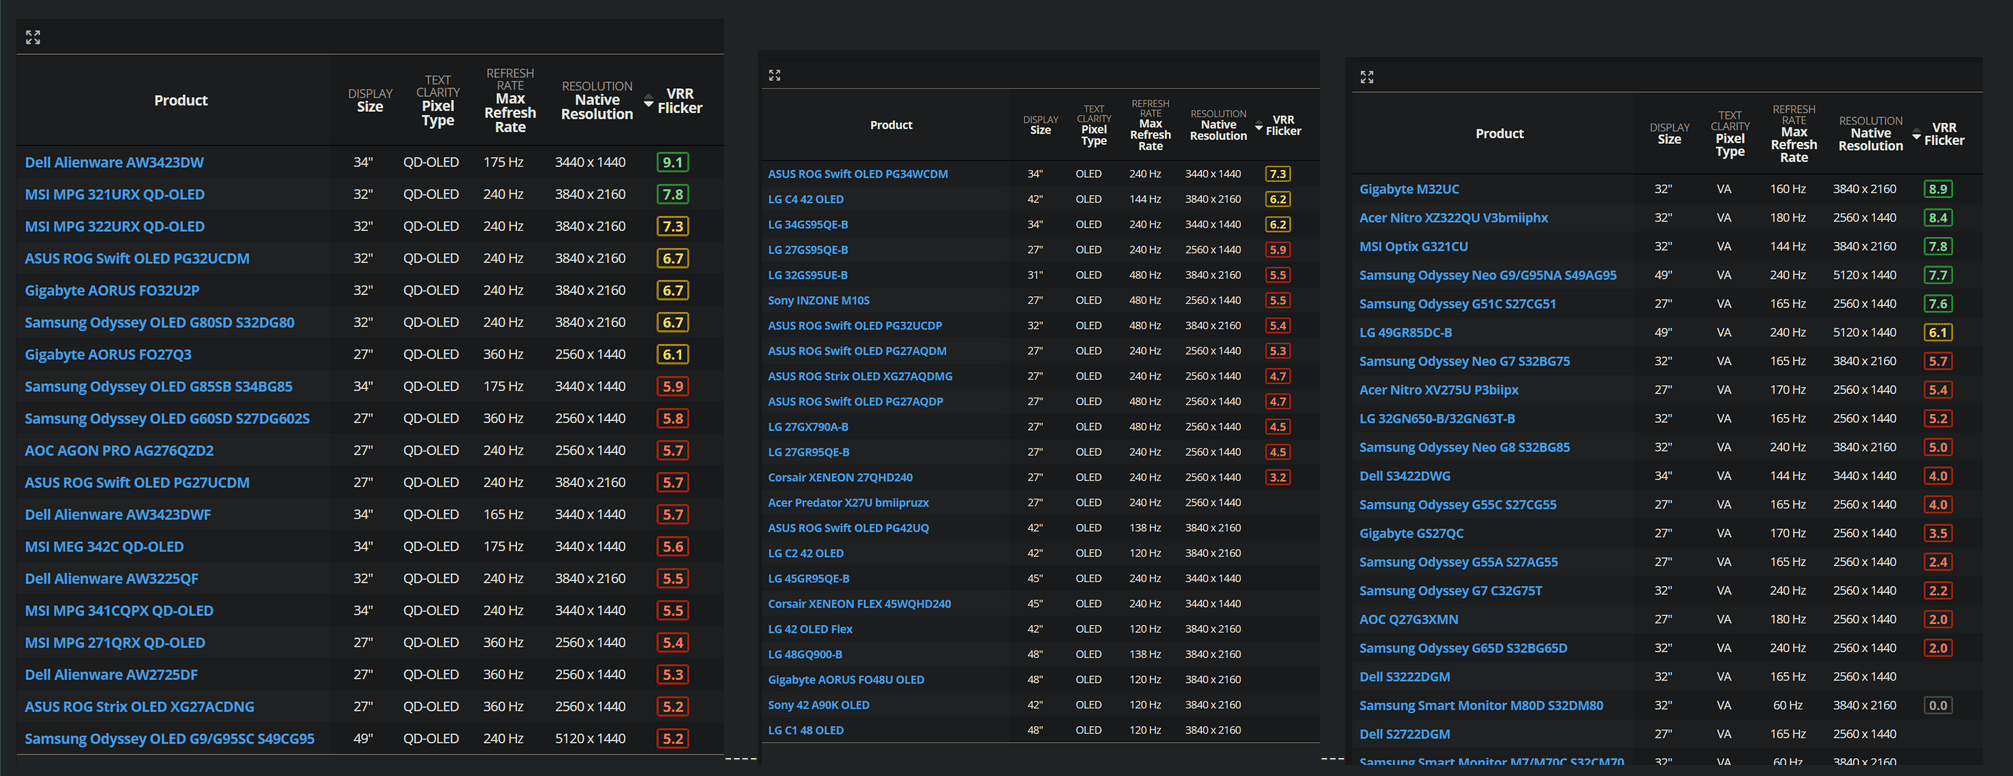2013x776 pixels.
Task: Open ASUS ROG Swift OLED PG32UCDM link
Action: 137,258
